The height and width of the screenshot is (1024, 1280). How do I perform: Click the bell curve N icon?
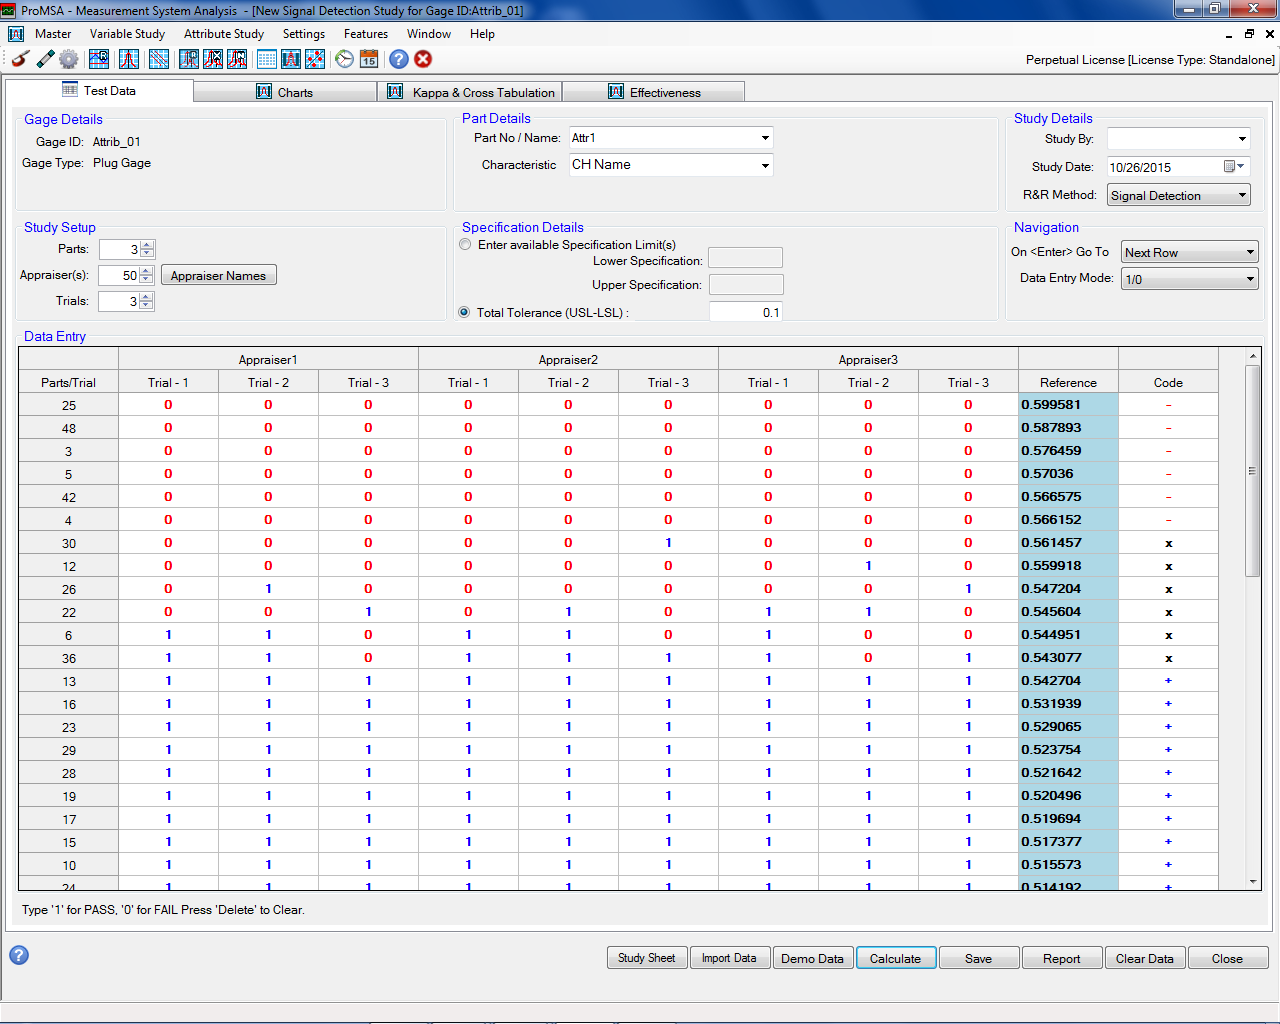237,59
